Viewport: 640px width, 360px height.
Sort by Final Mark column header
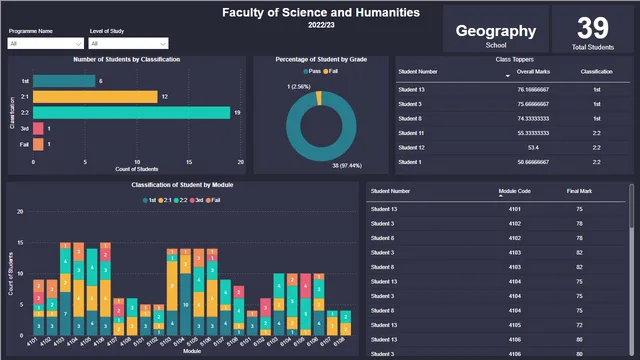click(579, 191)
